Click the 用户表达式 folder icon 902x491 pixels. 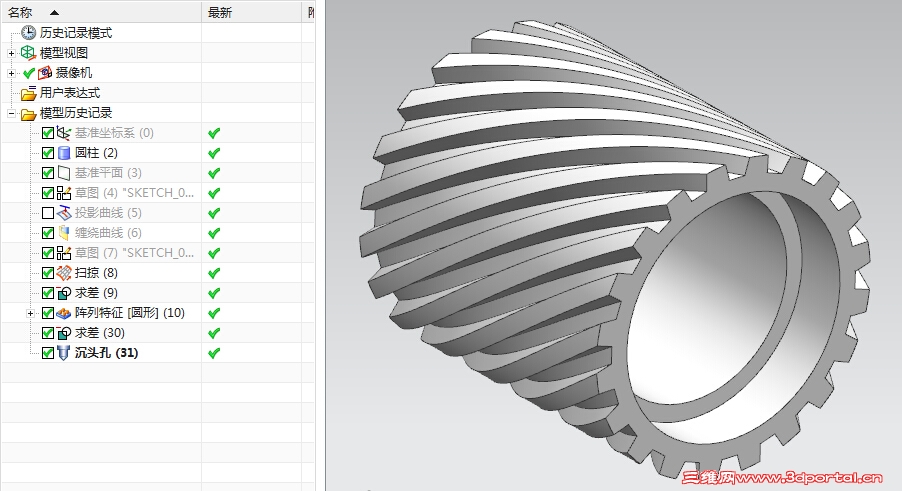pyautogui.click(x=28, y=93)
